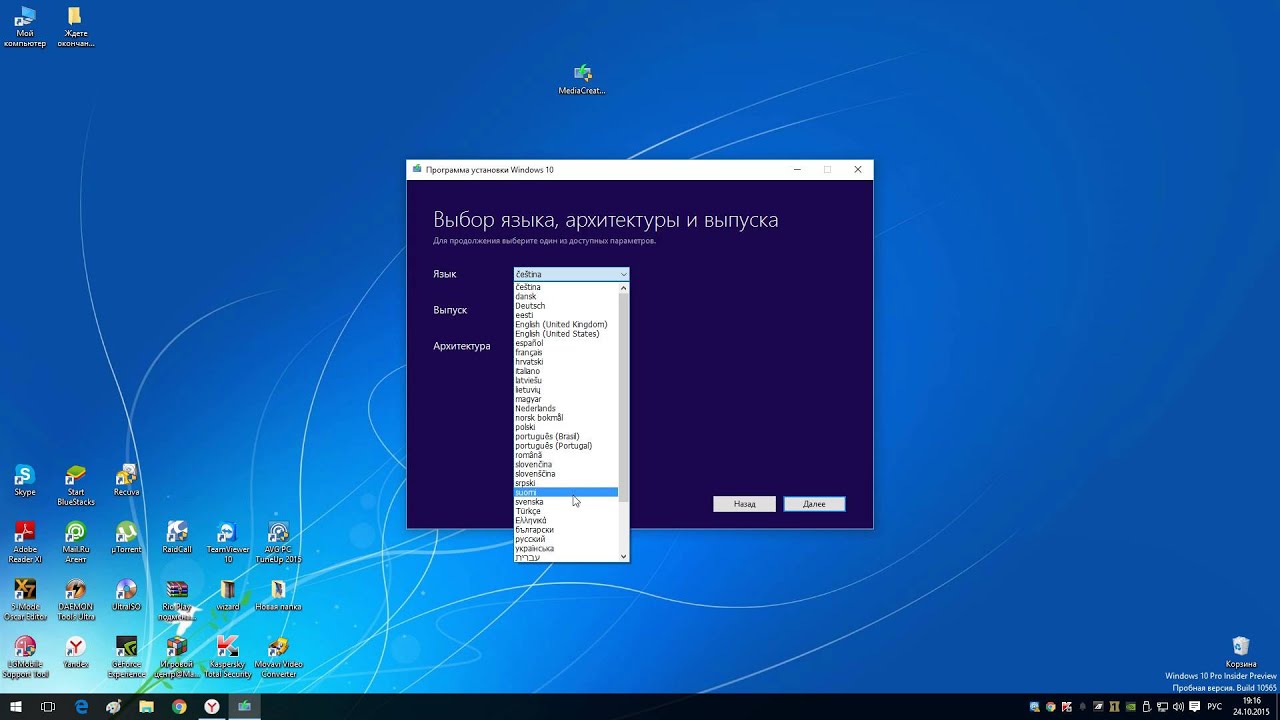Open 5-Mode Oscar Editor shortcut

[x=25, y=599]
